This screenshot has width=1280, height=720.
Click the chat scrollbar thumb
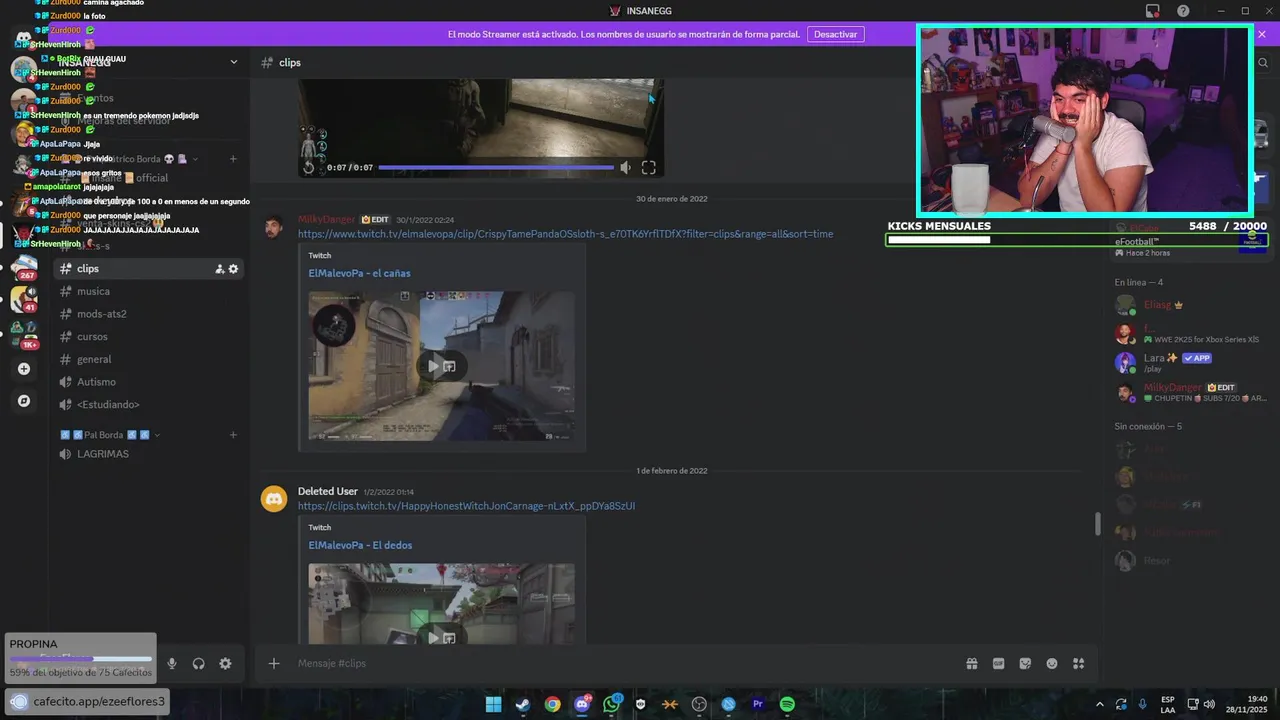coord(1098,523)
